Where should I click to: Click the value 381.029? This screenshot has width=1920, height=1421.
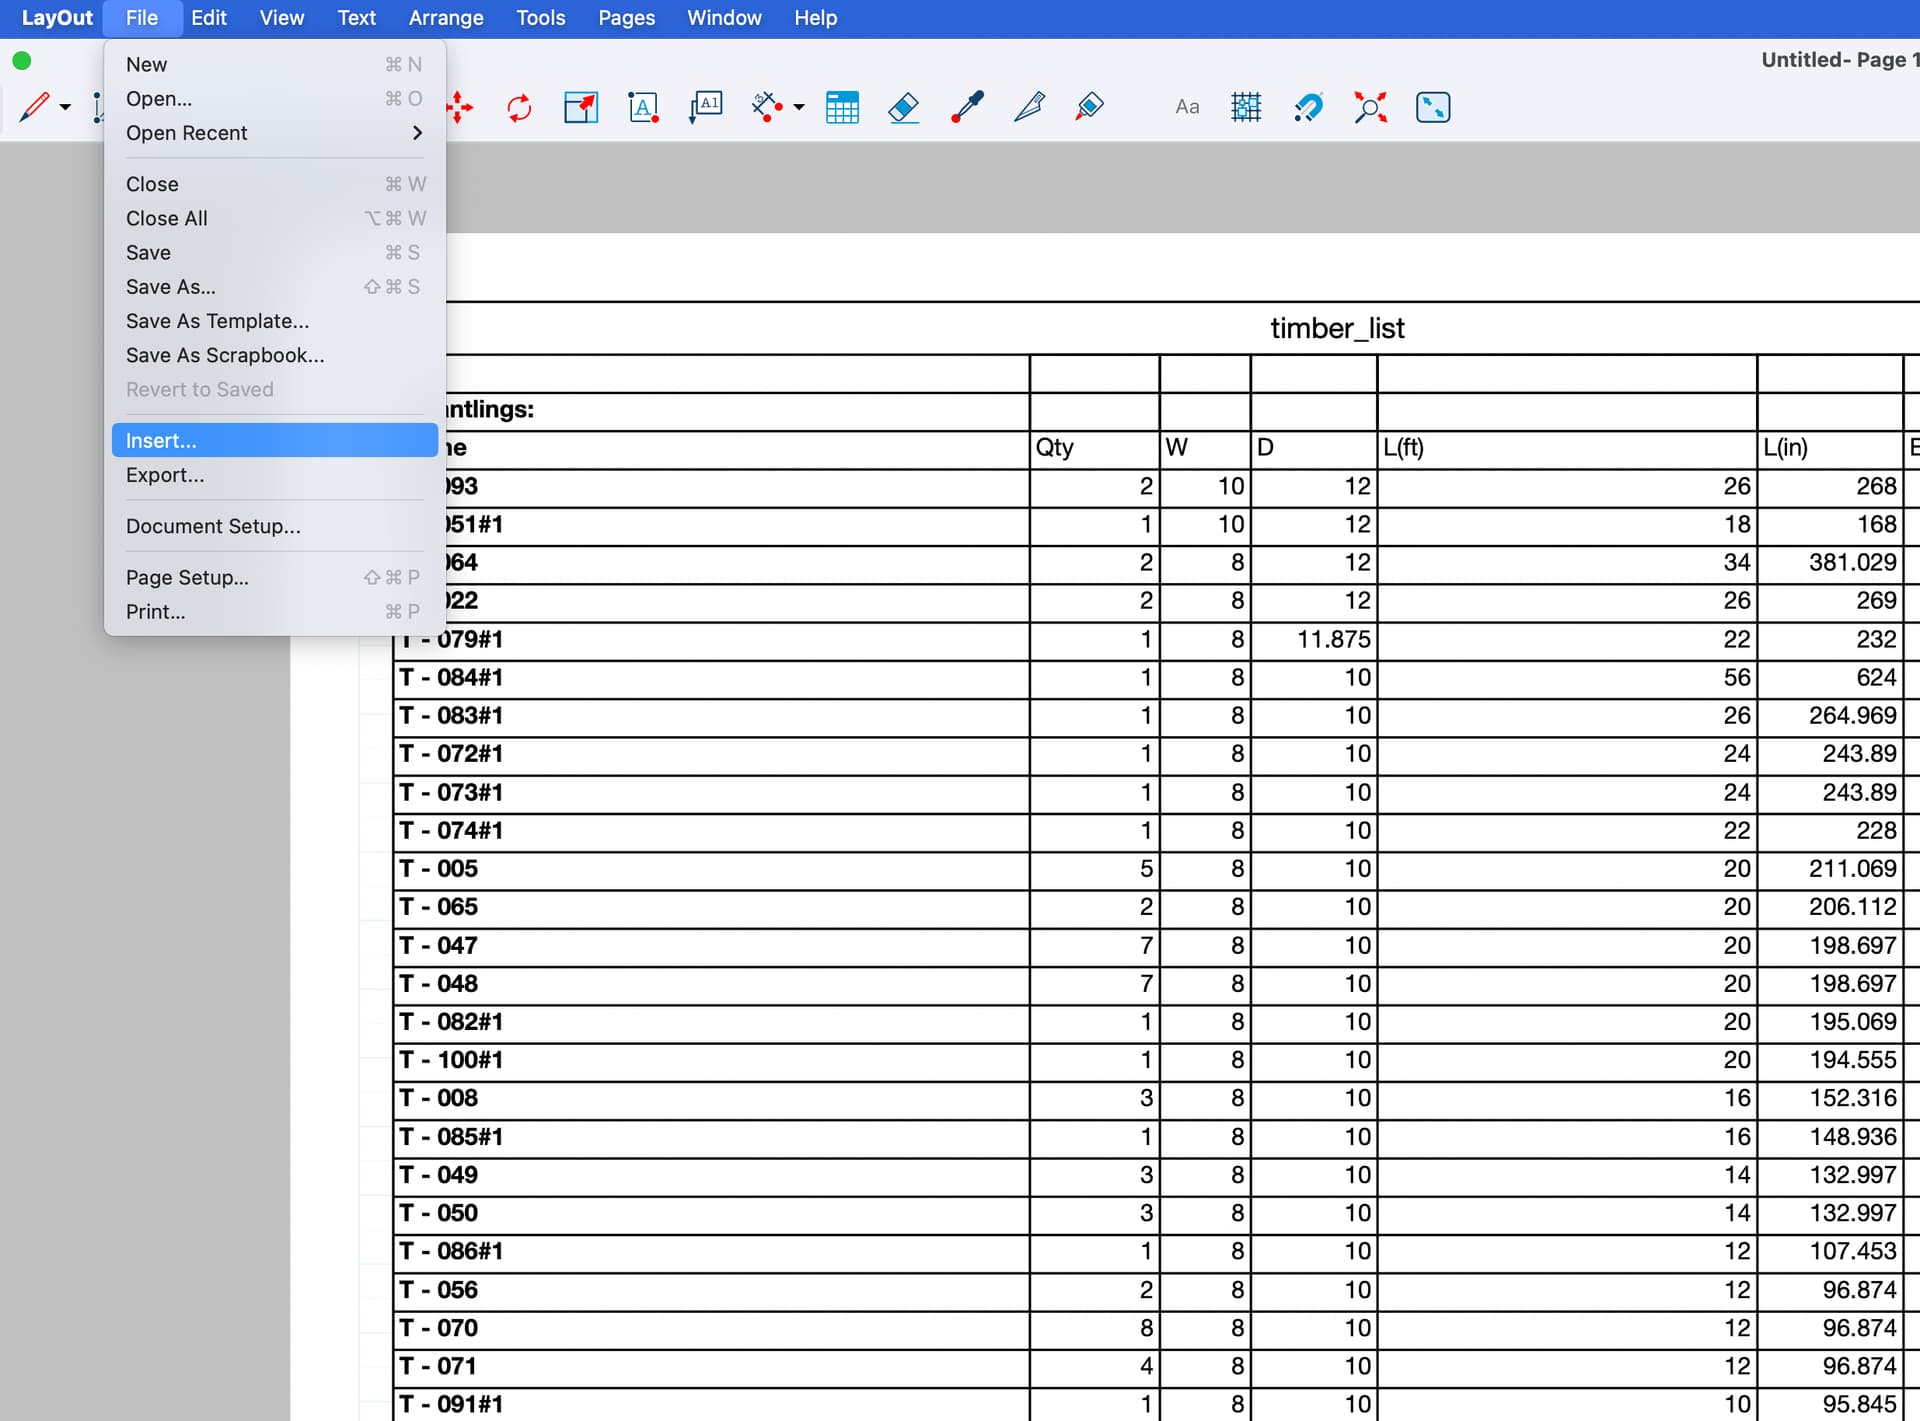coord(1852,562)
